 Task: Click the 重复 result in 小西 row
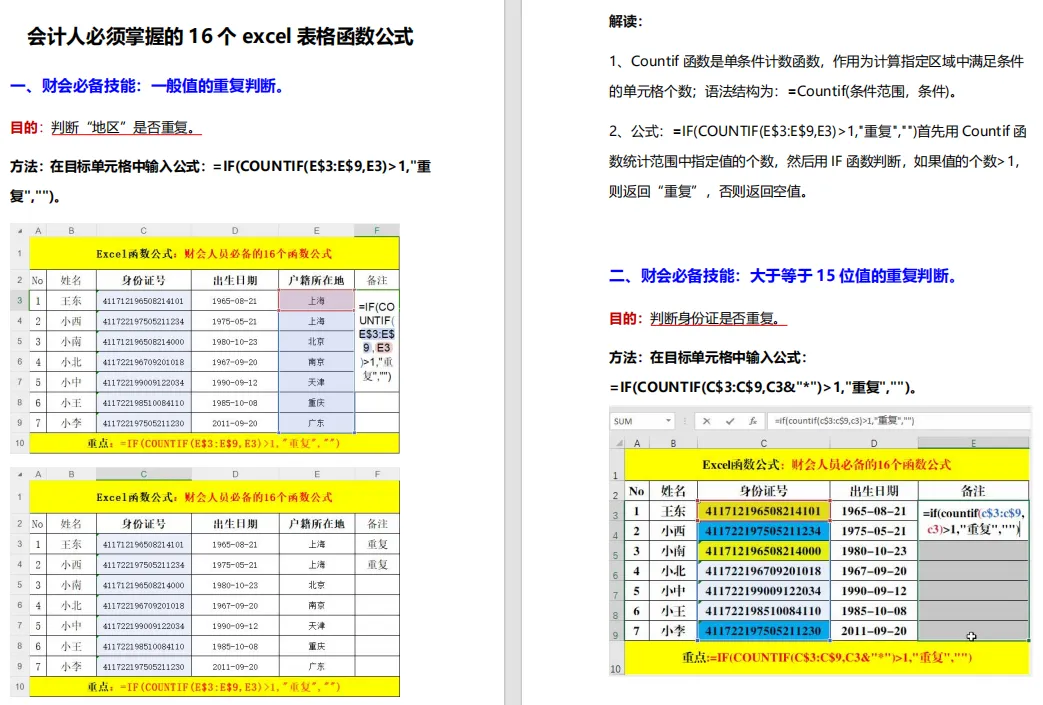click(377, 565)
